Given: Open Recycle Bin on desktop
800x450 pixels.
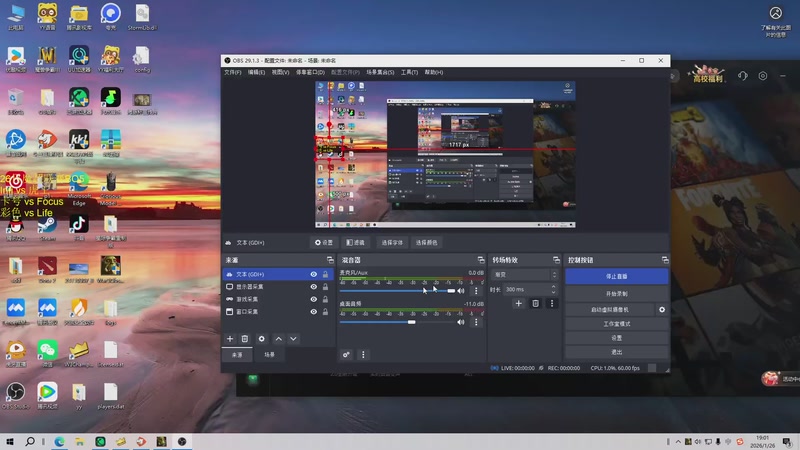Looking at the screenshot, I should [15, 101].
